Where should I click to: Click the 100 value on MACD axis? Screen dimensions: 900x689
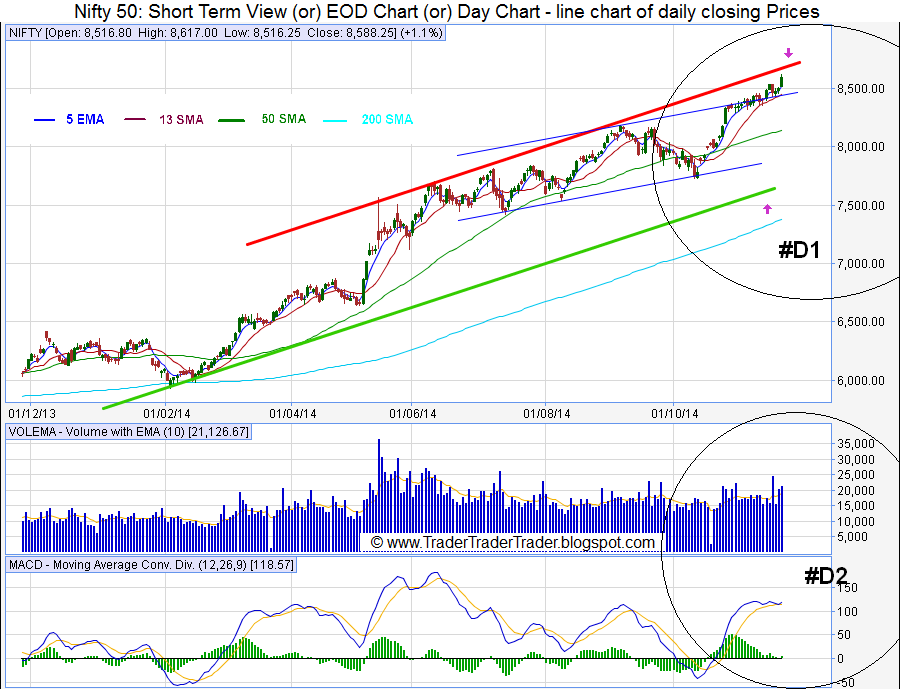847,611
